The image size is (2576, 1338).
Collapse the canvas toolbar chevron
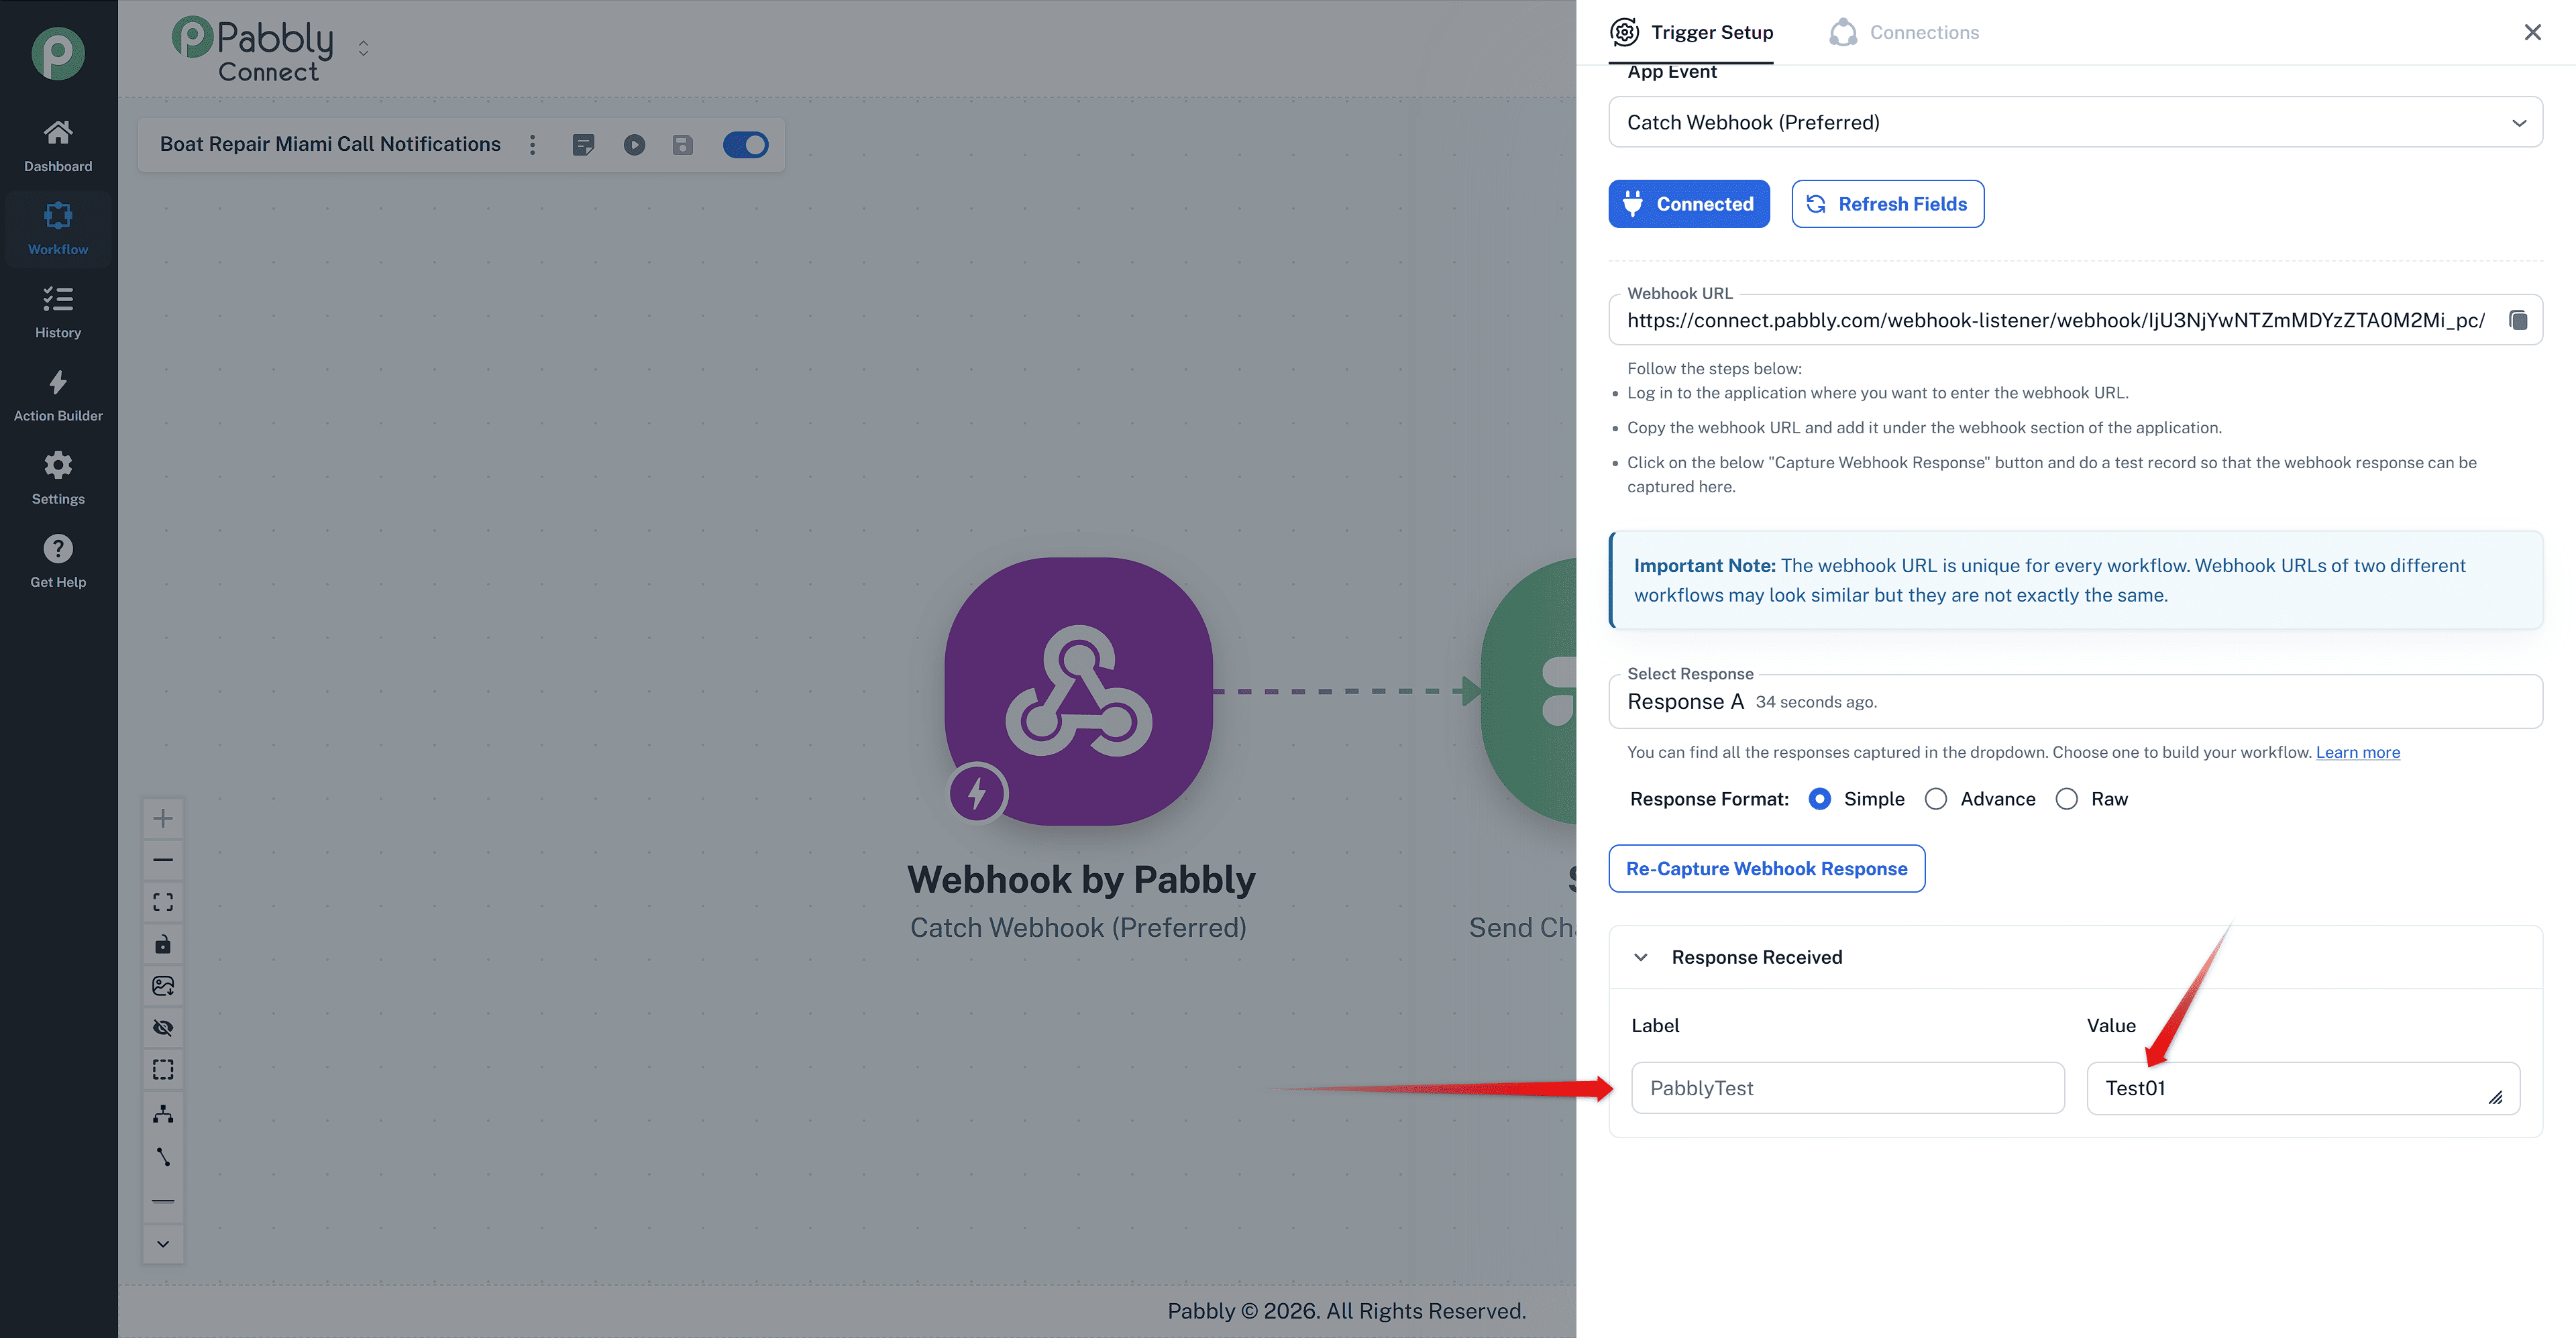click(163, 1244)
